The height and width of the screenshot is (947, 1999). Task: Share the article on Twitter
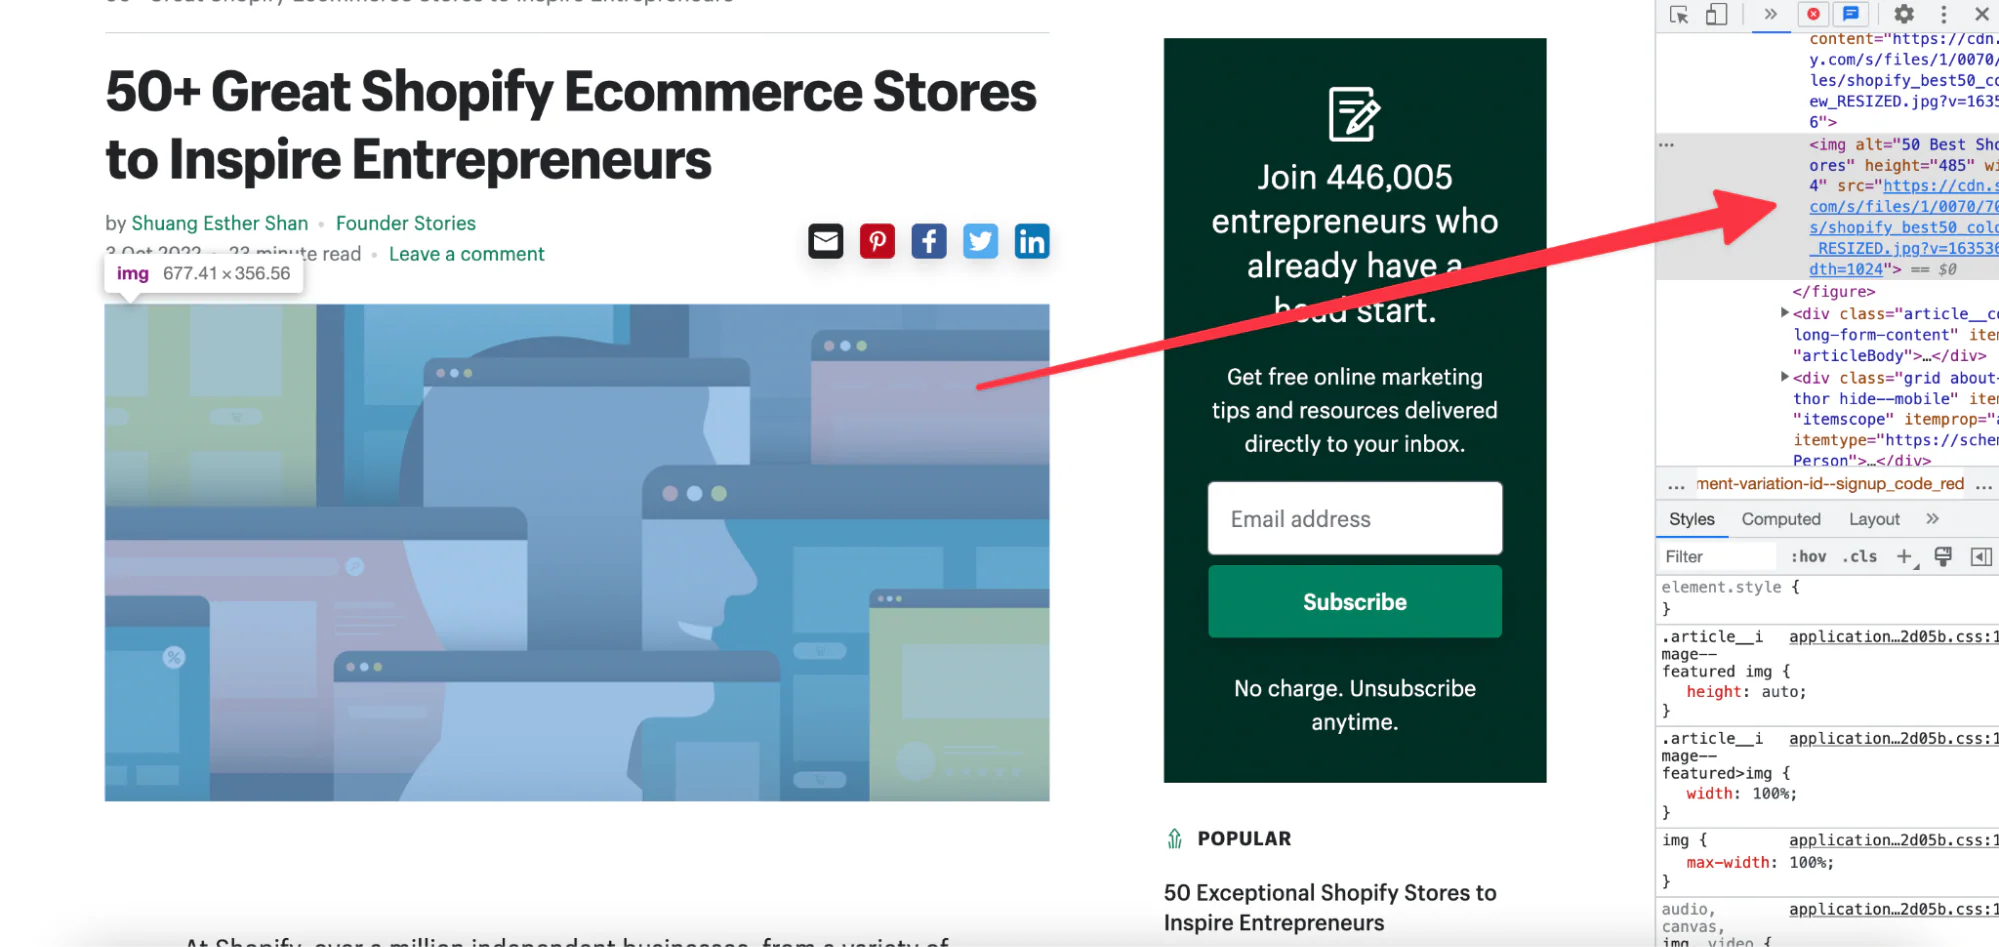[980, 241]
